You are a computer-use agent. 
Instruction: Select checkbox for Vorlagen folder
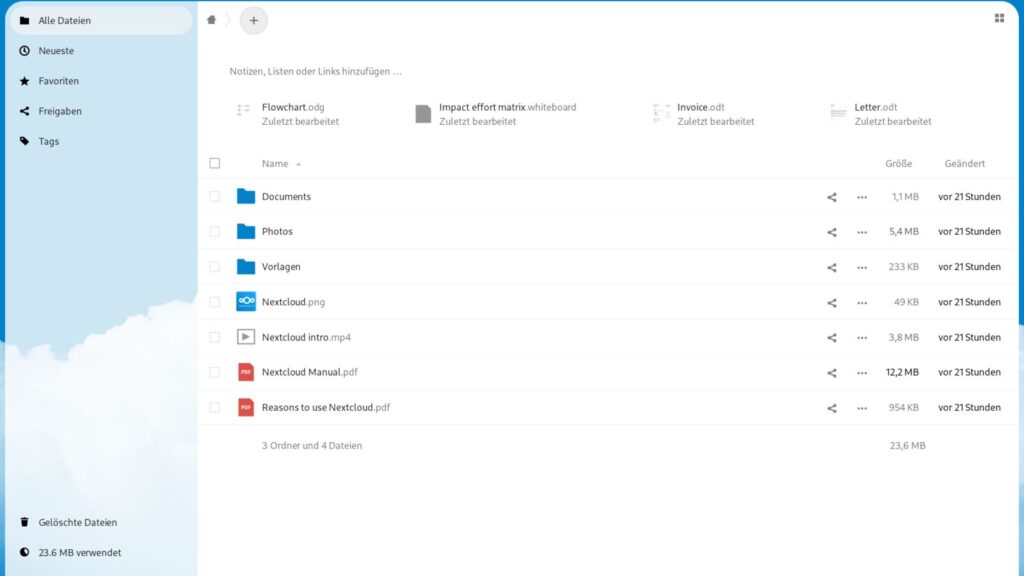(215, 266)
